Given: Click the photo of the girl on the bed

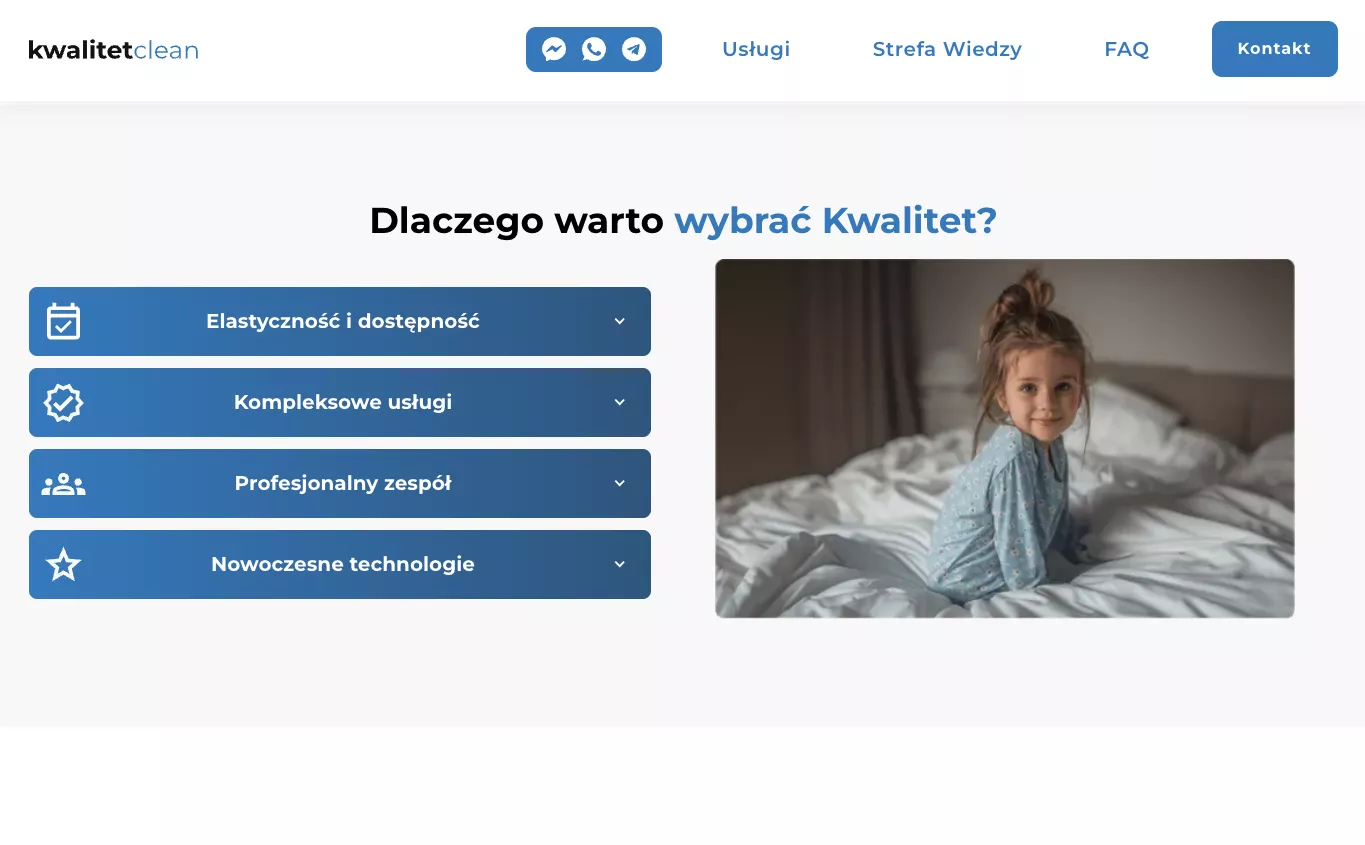Looking at the screenshot, I should pos(1005,438).
